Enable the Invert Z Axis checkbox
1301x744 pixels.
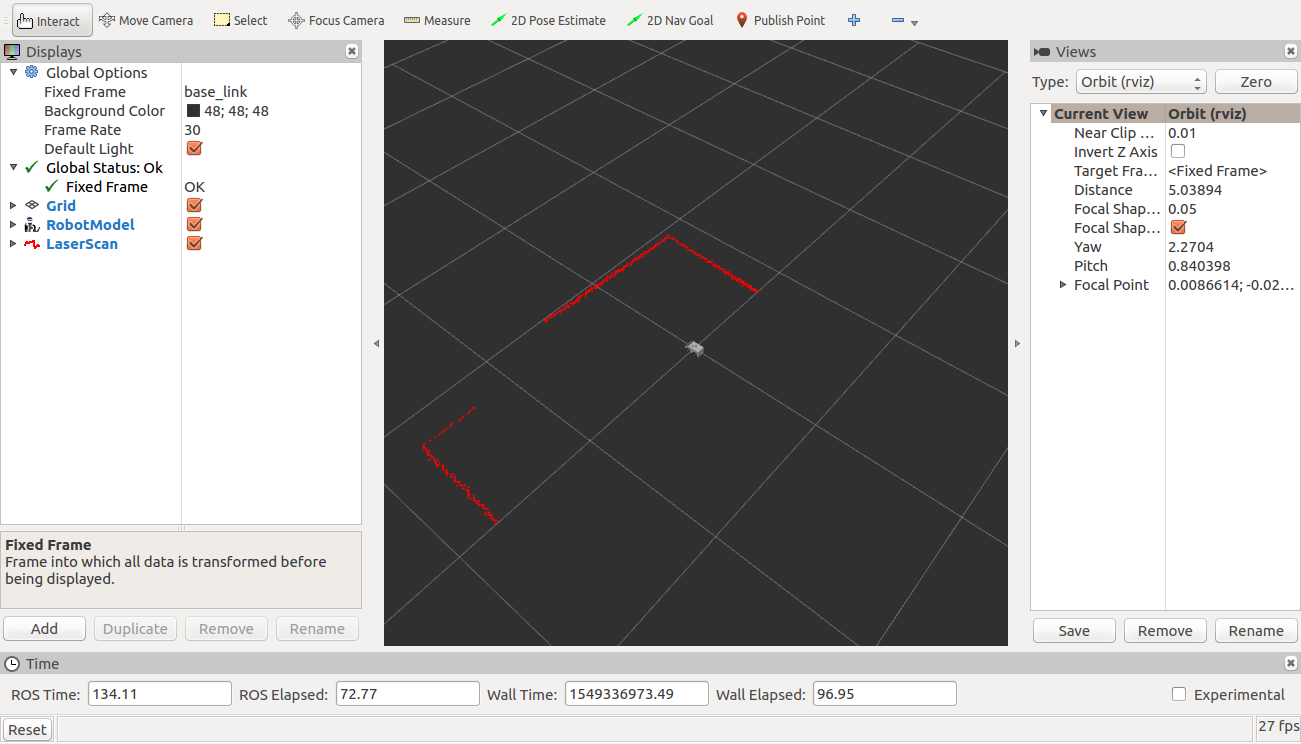coord(1178,151)
